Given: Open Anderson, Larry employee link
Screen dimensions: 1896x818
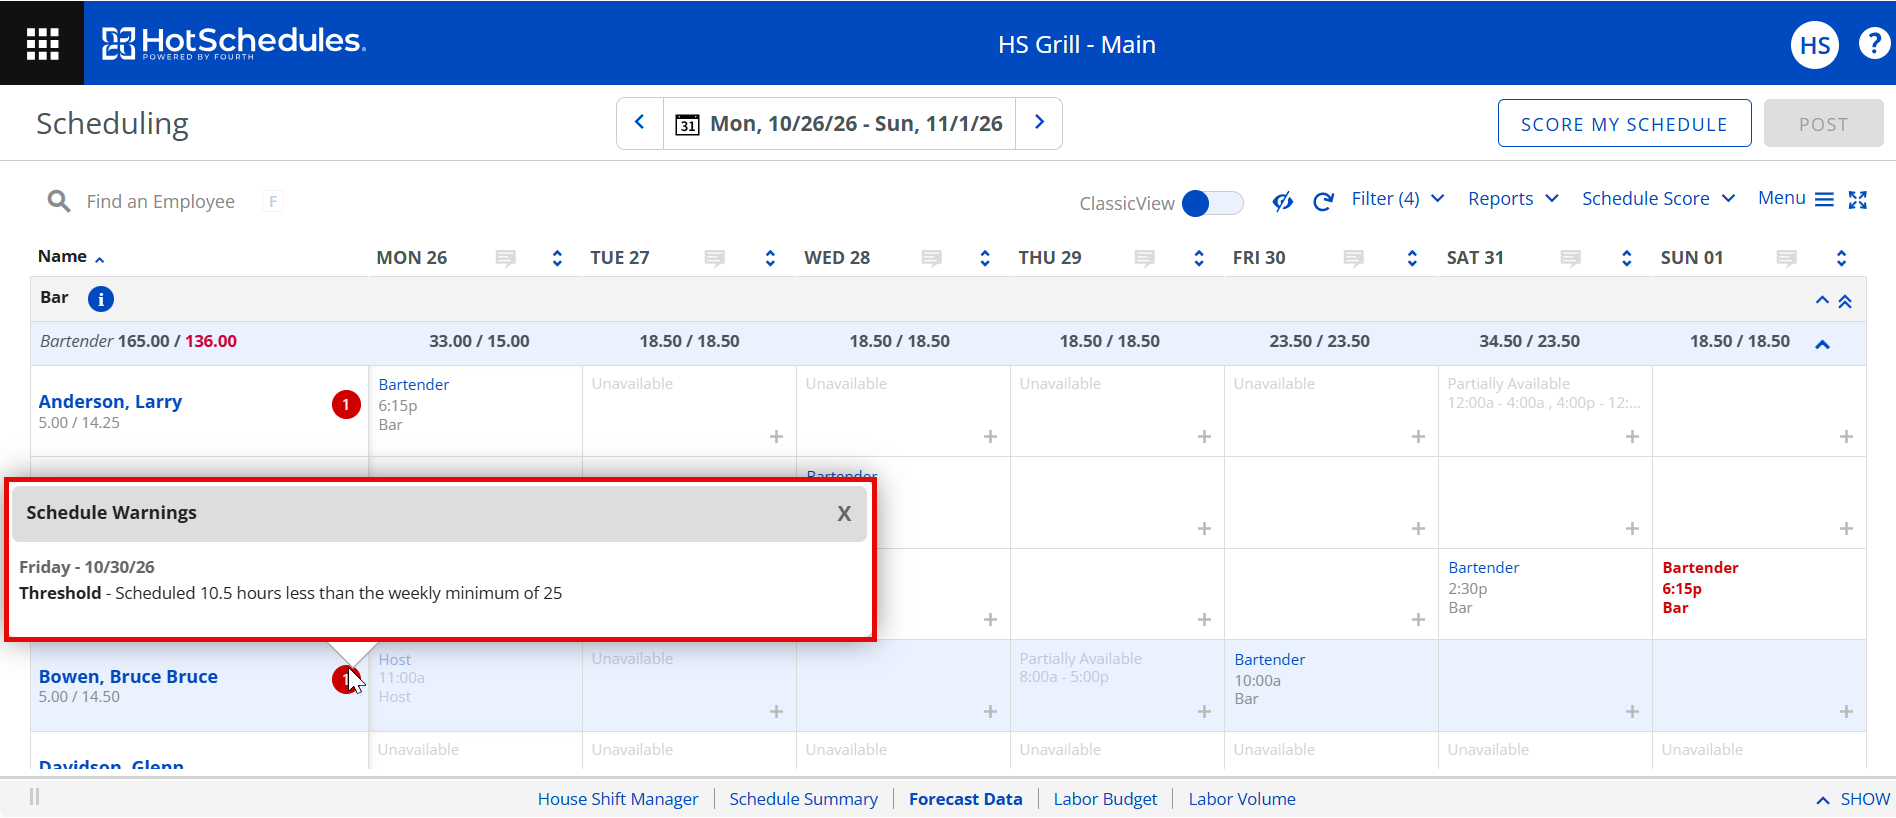Looking at the screenshot, I should 110,402.
